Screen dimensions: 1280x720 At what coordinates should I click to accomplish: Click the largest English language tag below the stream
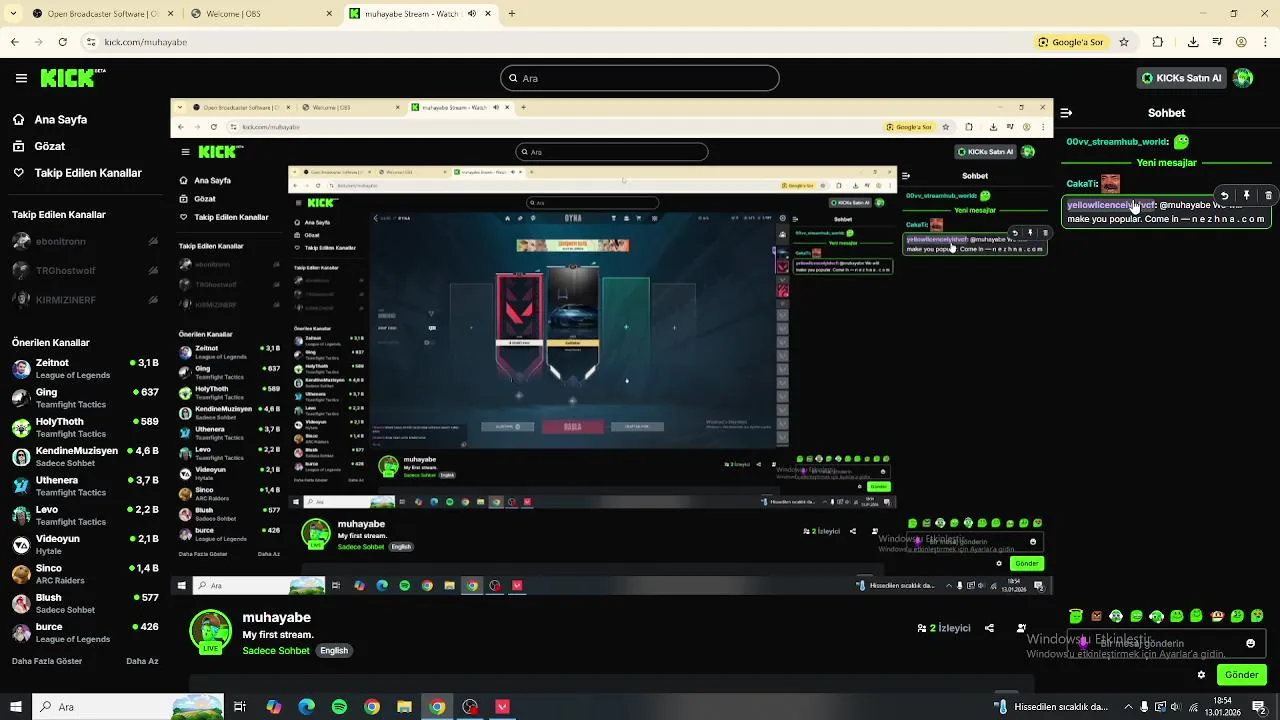click(x=334, y=650)
